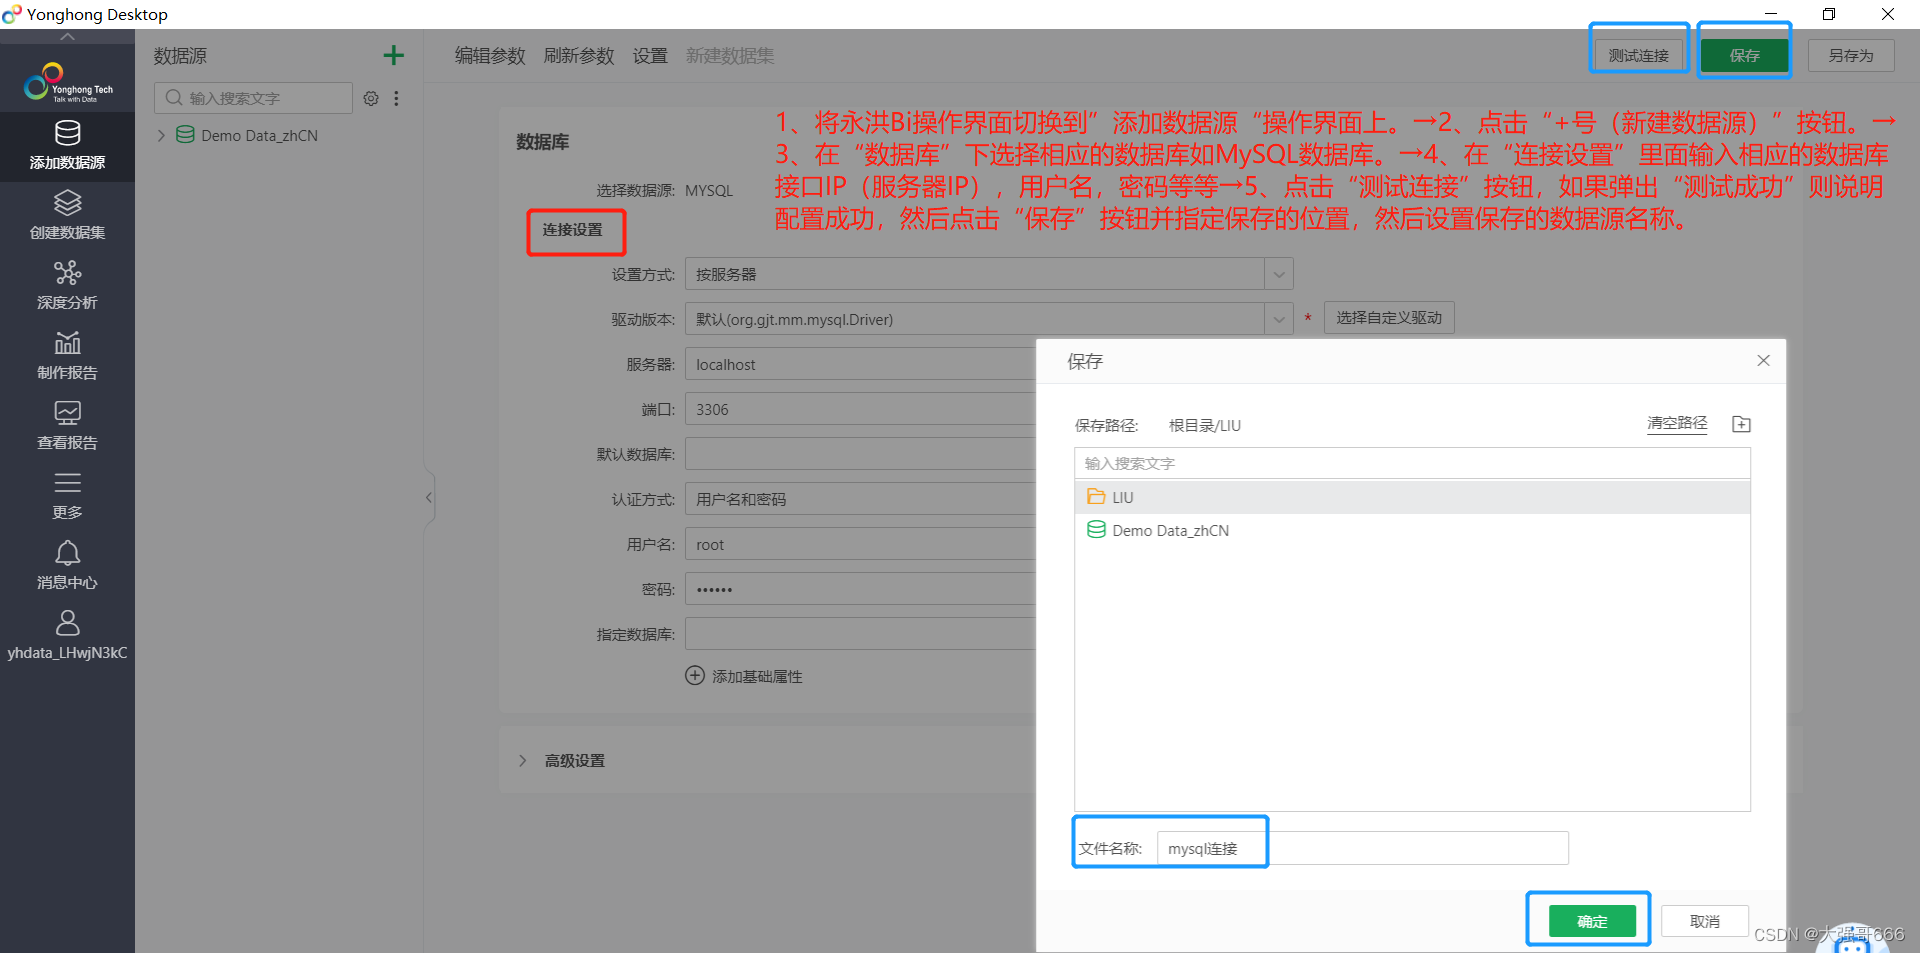This screenshot has height=953, width=1920.
Task: Click the Yonghong Tech logo
Action: click(67, 83)
